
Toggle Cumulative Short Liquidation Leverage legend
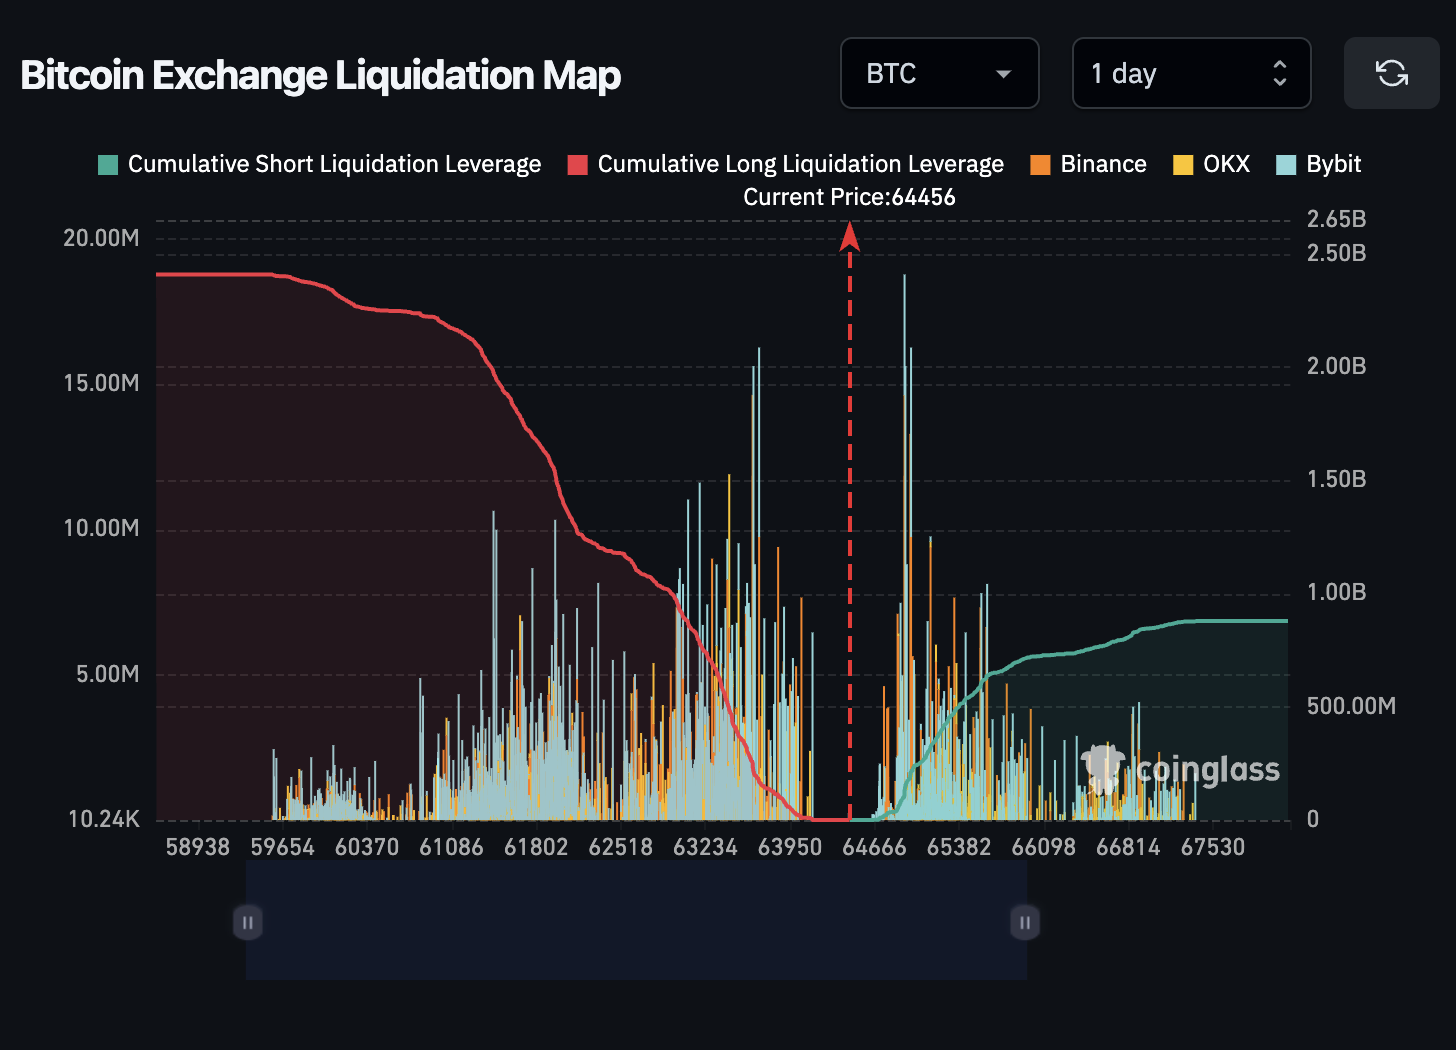(x=320, y=164)
